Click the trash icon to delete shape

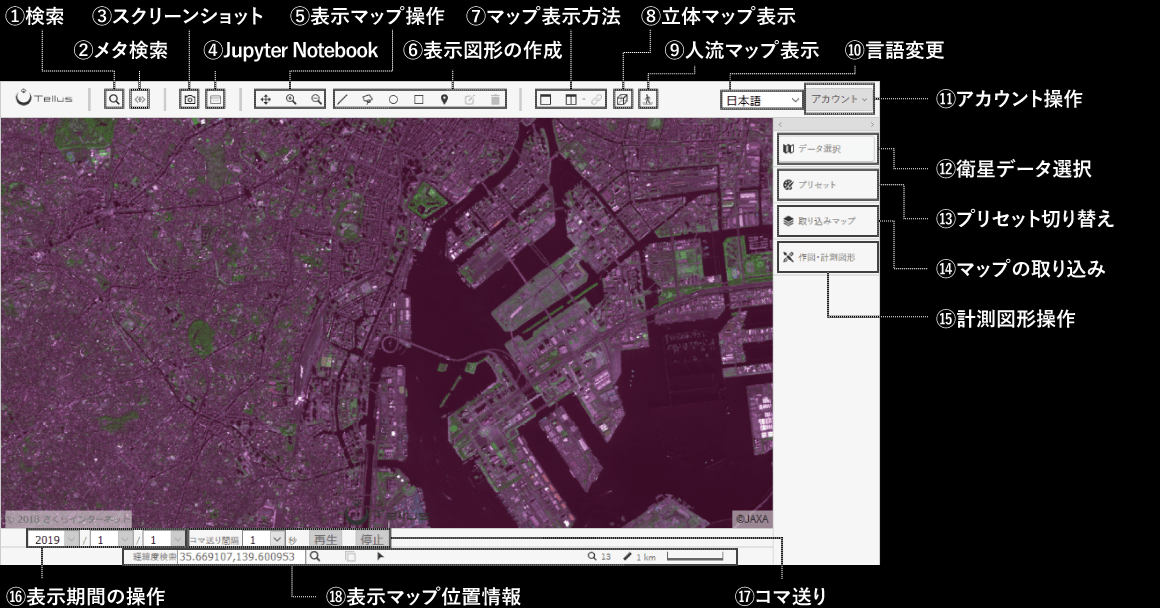495,99
